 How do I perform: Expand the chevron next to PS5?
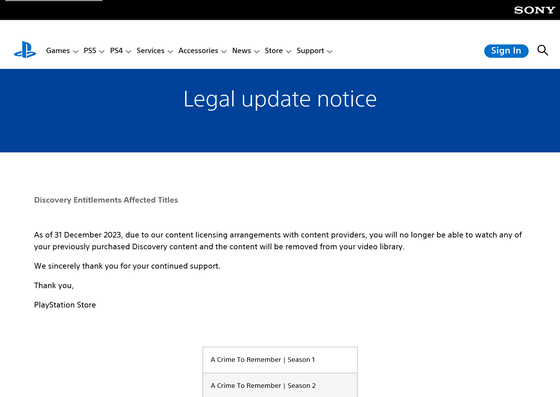pyautogui.click(x=102, y=52)
